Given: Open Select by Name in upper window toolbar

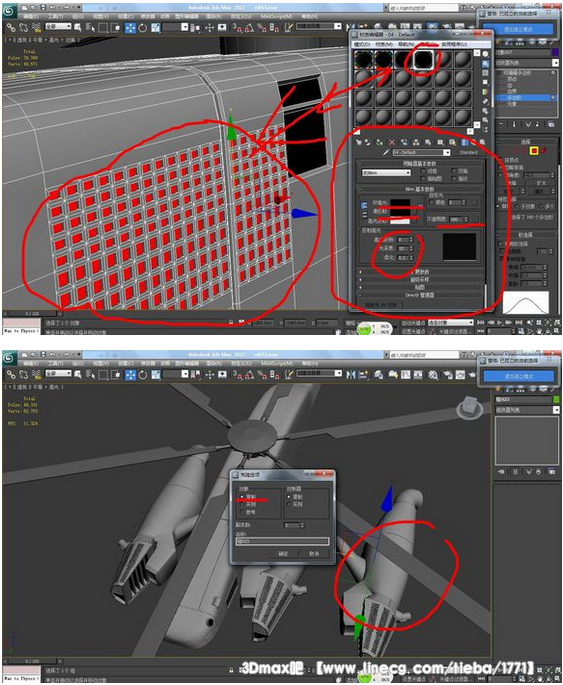Looking at the screenshot, I should coord(90,28).
